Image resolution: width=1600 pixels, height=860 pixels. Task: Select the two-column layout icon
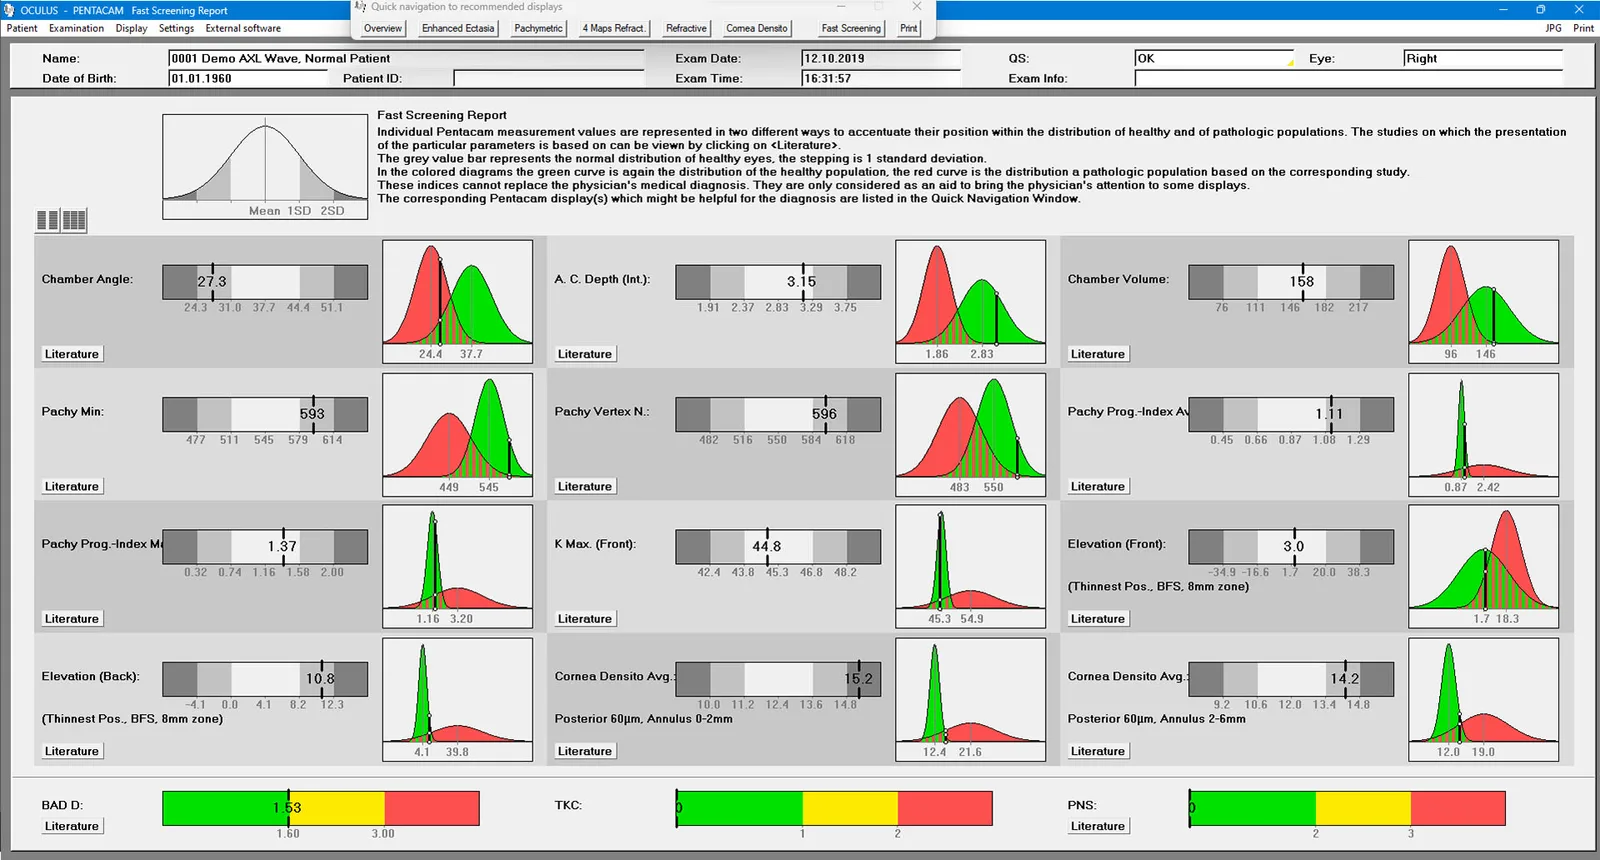(47, 220)
